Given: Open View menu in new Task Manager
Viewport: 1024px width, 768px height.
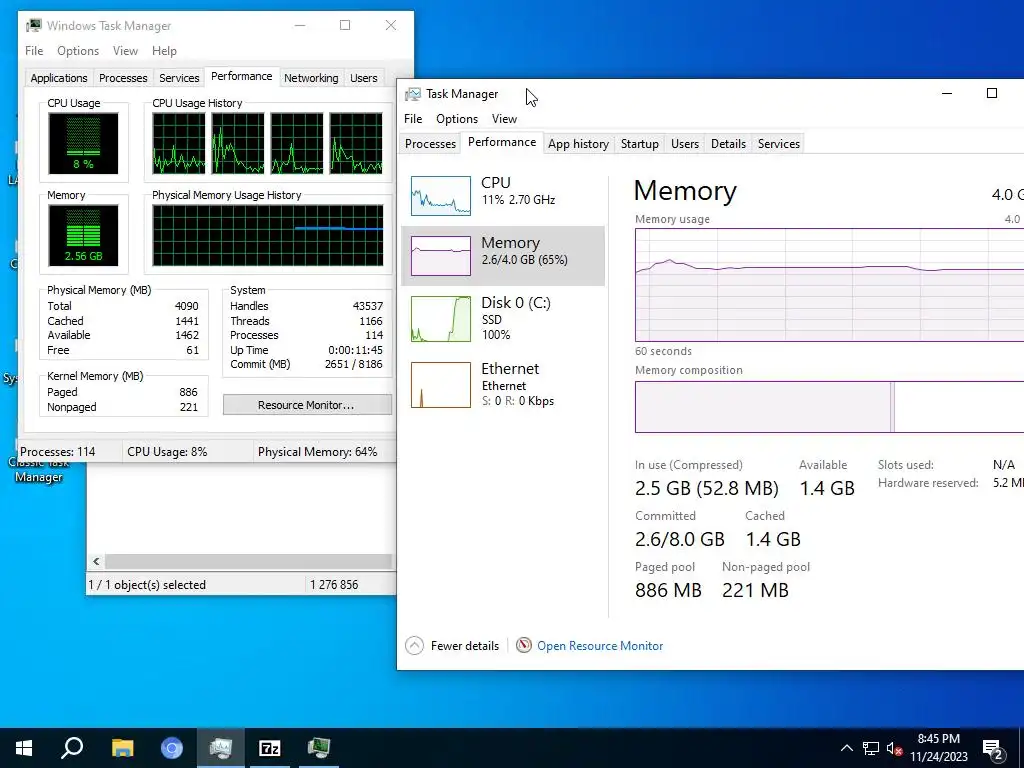Looking at the screenshot, I should pos(504,119).
